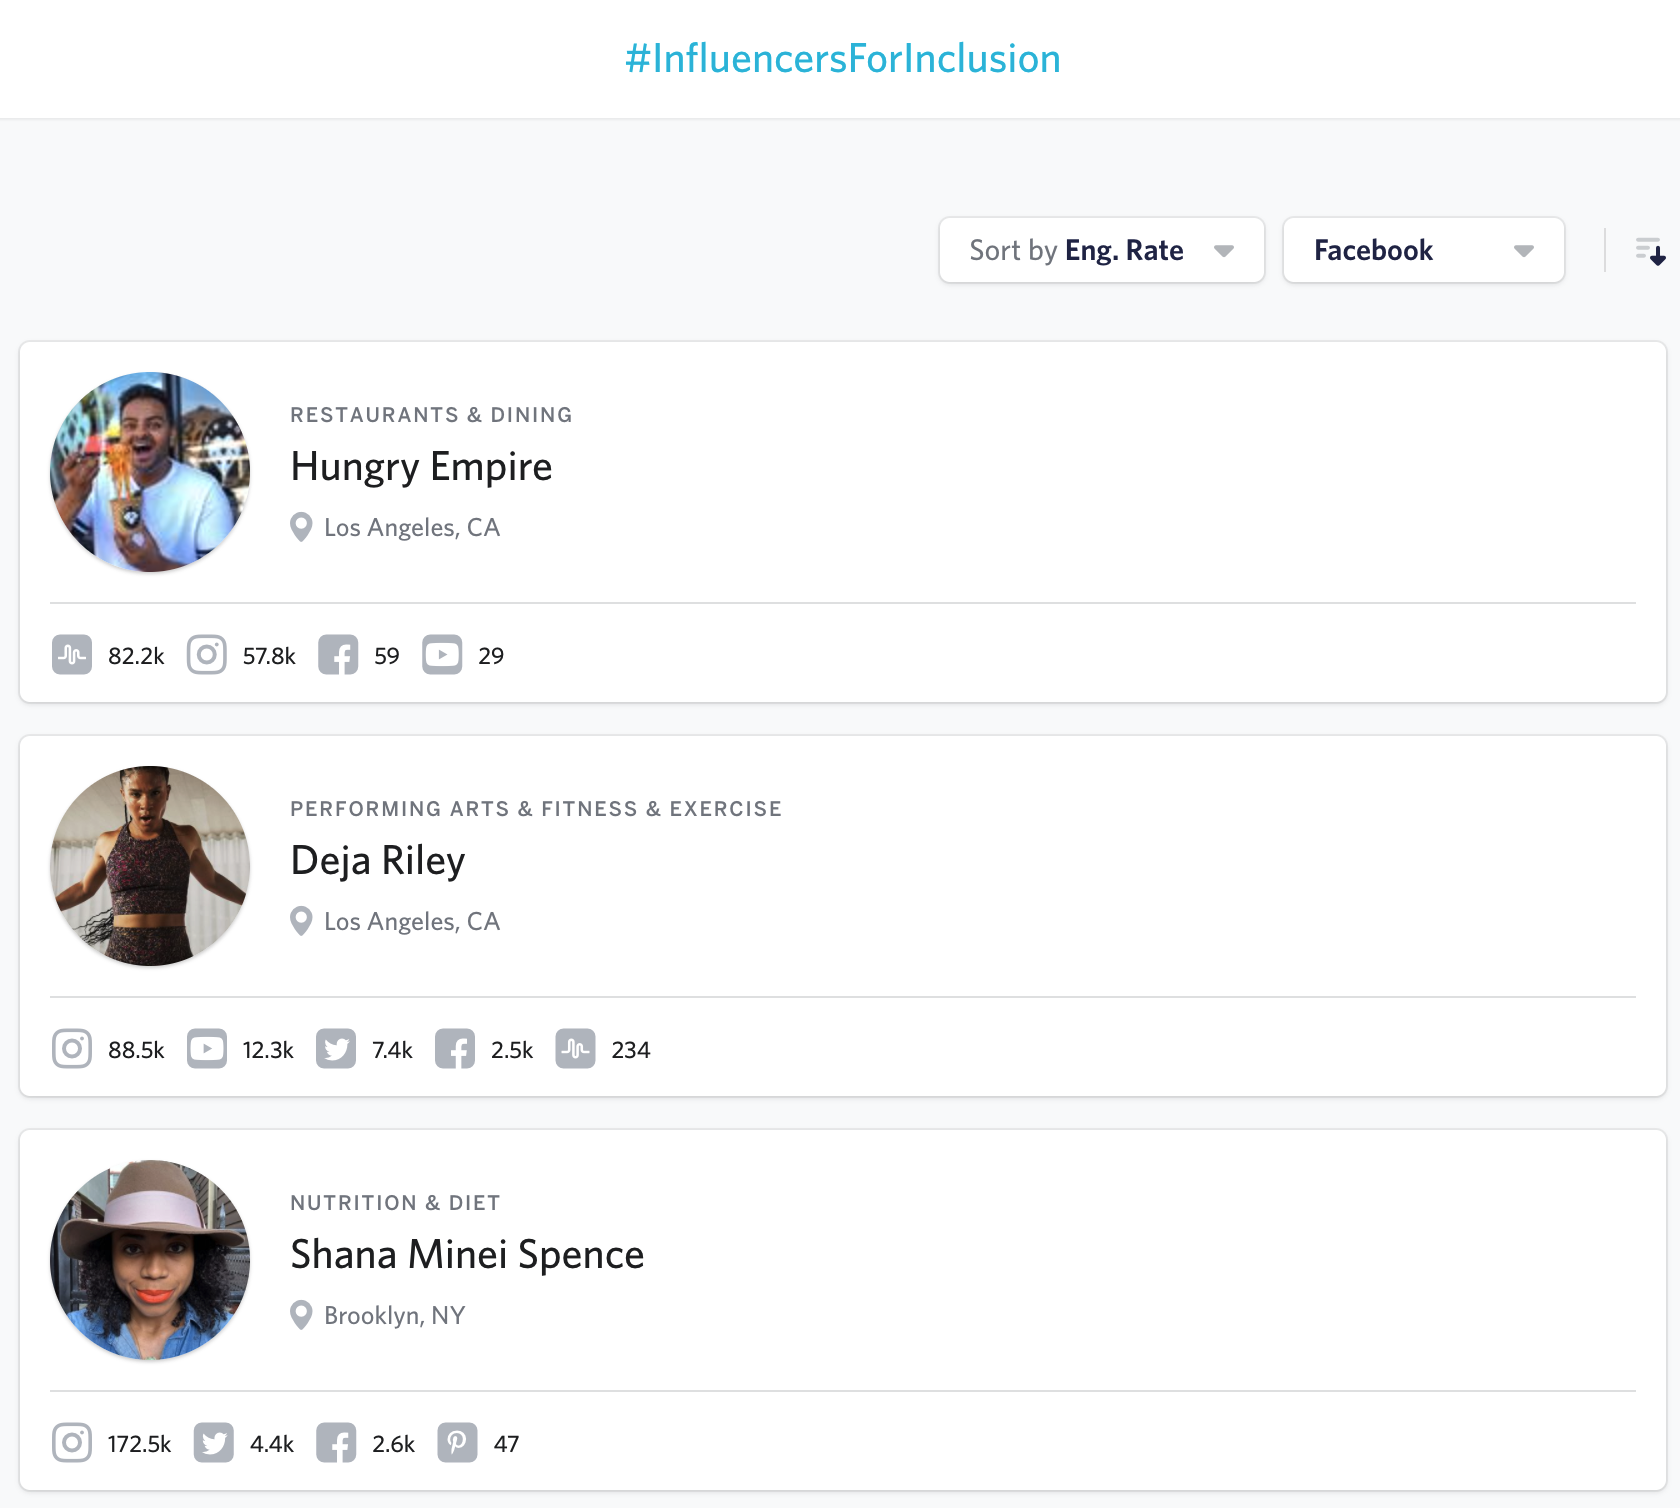Click Hungry Empire's 57.8k Instagram count

point(269,656)
